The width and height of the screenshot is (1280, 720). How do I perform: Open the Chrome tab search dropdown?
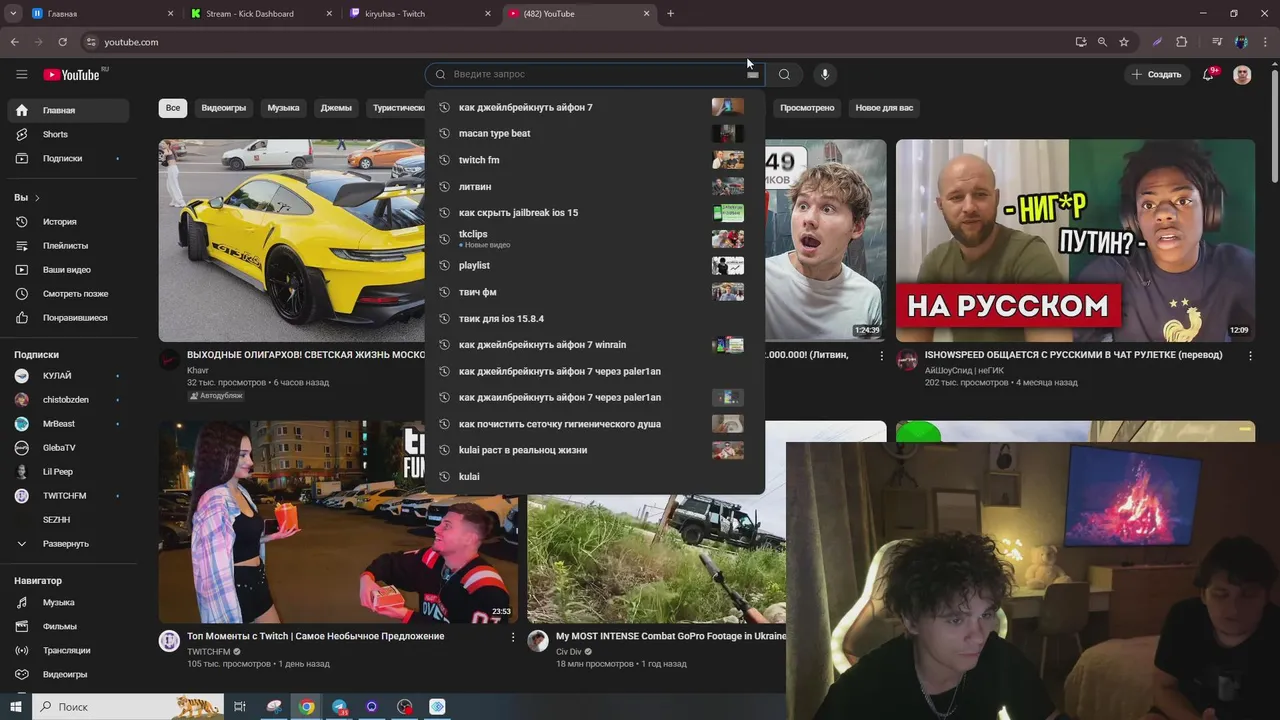pos(13,13)
